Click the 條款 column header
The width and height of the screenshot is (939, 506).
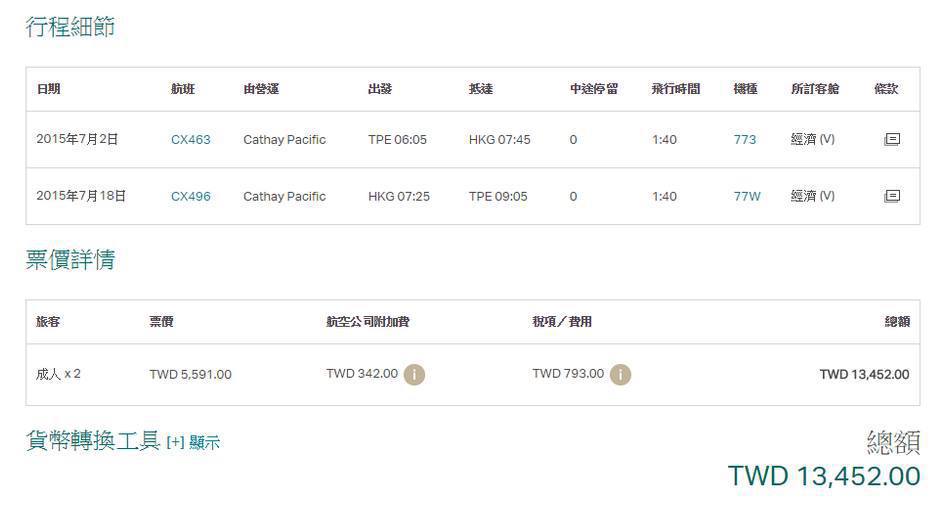pyautogui.click(x=886, y=89)
